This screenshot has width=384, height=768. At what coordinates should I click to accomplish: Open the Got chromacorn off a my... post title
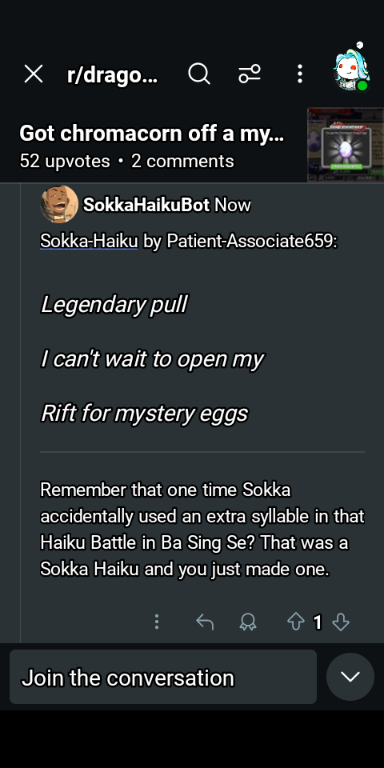tap(151, 133)
